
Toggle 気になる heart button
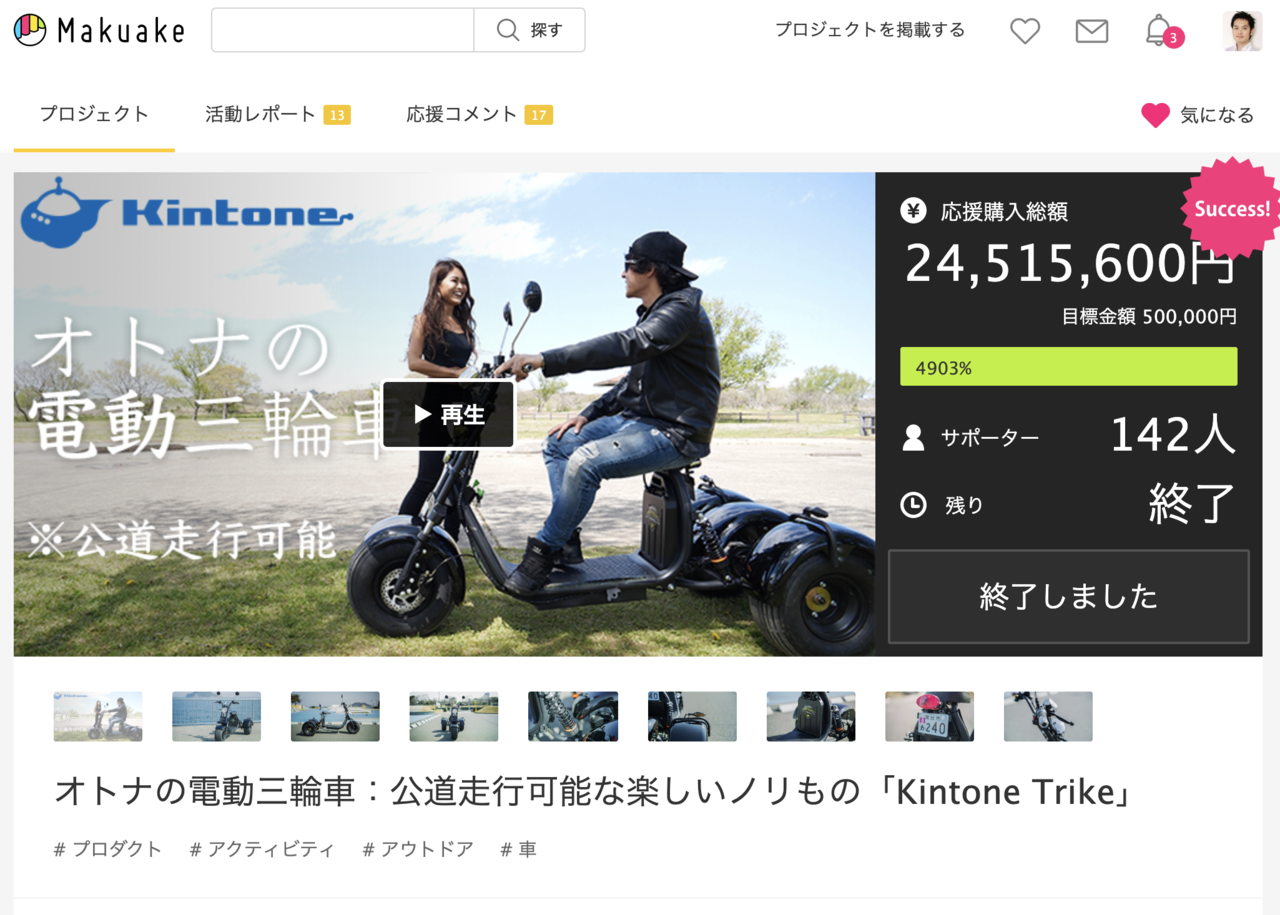1197,115
